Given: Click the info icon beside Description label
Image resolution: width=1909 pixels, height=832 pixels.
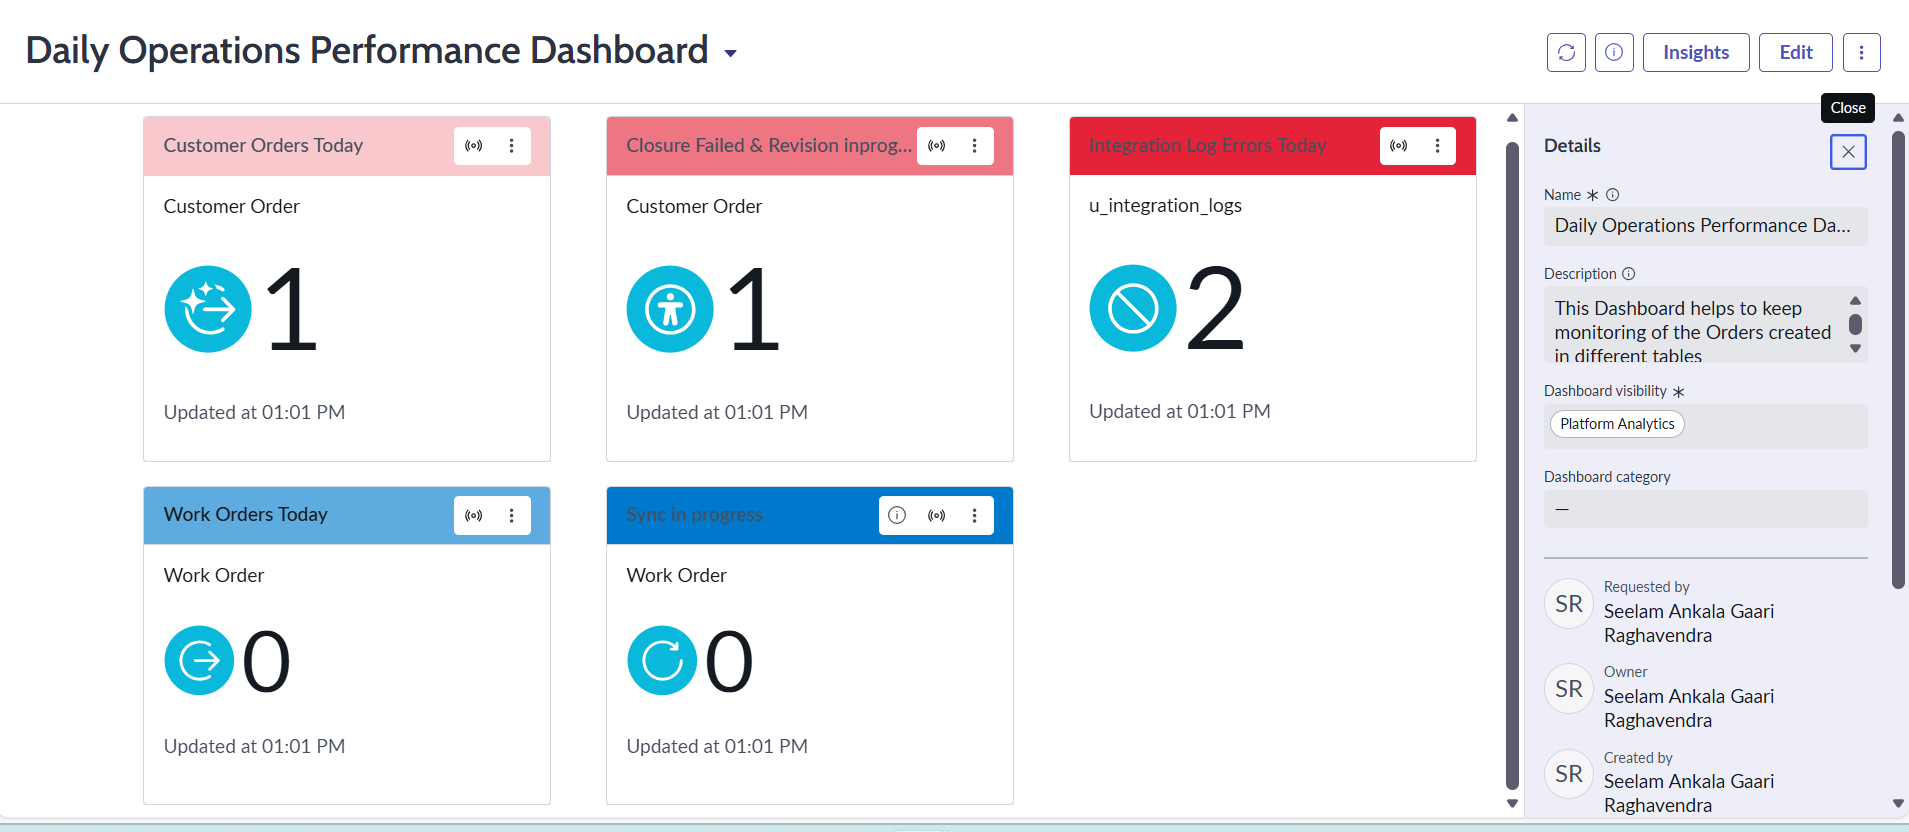Looking at the screenshot, I should pos(1629,274).
